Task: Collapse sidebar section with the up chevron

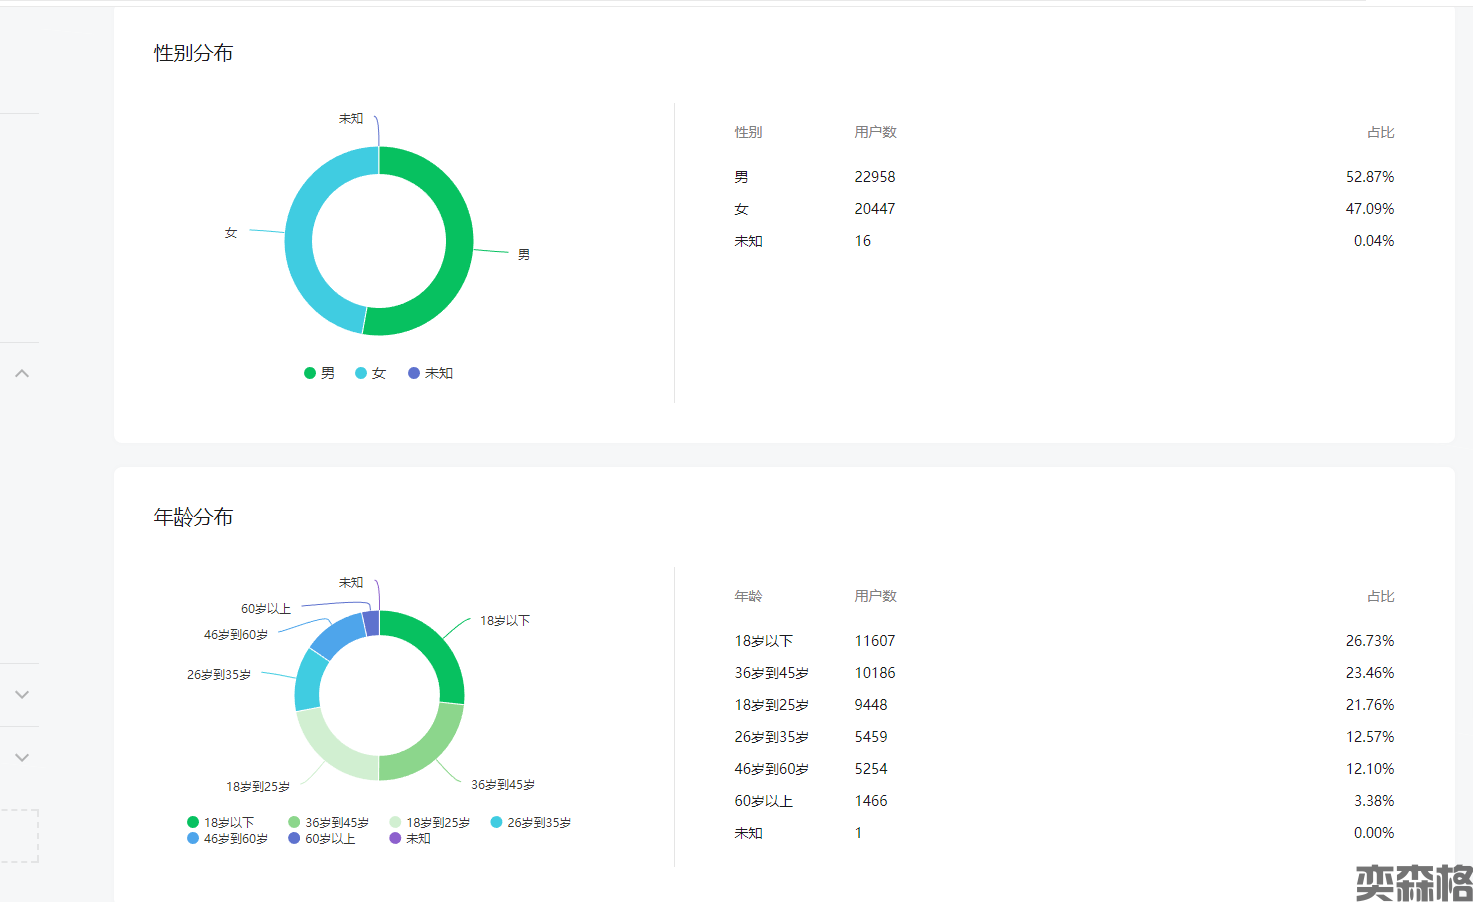Action: 22,373
